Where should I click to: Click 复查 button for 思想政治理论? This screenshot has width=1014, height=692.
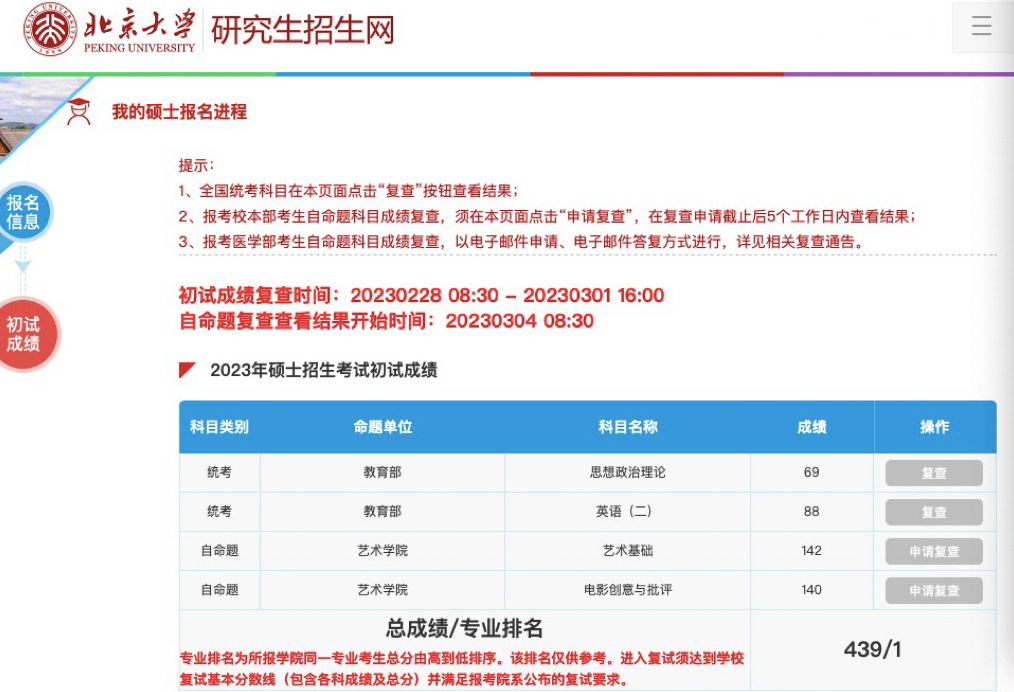(934, 473)
